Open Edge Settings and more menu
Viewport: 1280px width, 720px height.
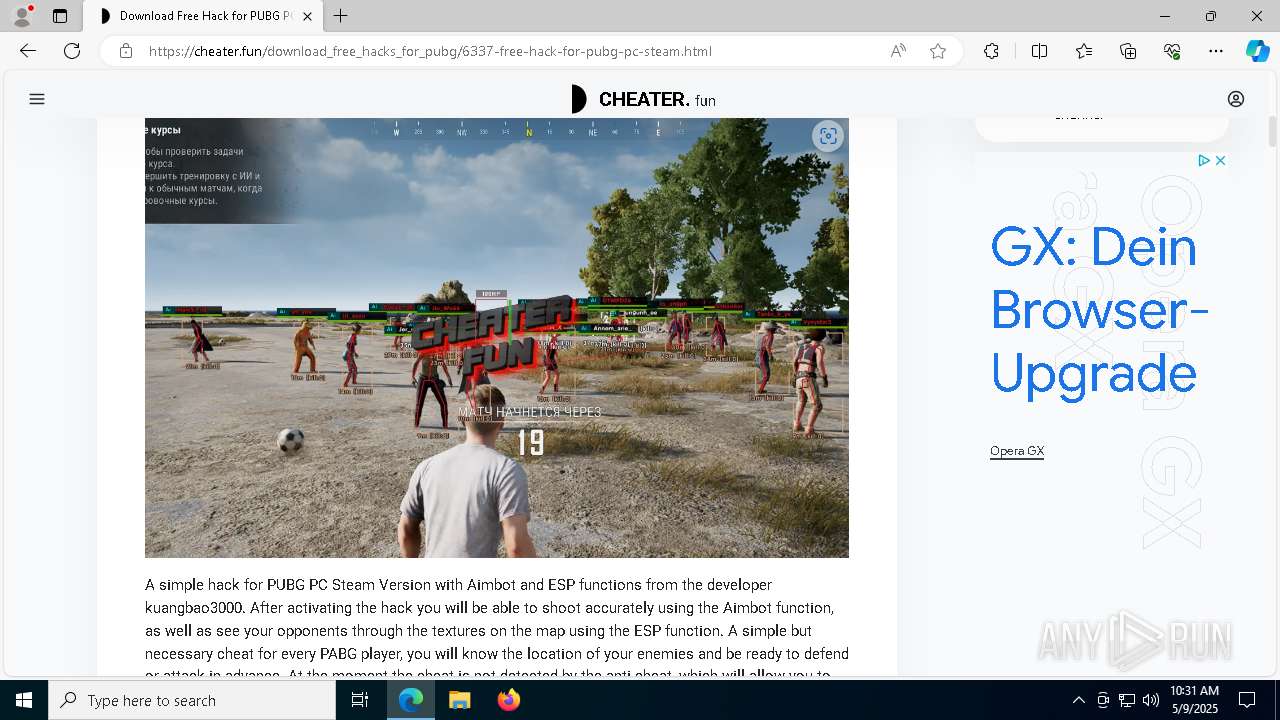(1216, 51)
